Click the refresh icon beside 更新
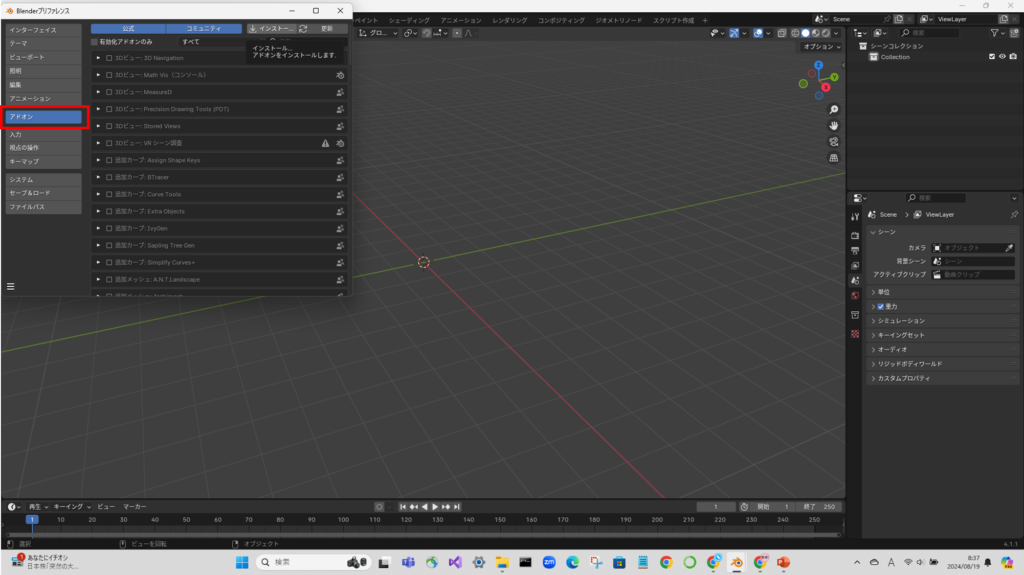This screenshot has width=1024, height=575. click(303, 29)
